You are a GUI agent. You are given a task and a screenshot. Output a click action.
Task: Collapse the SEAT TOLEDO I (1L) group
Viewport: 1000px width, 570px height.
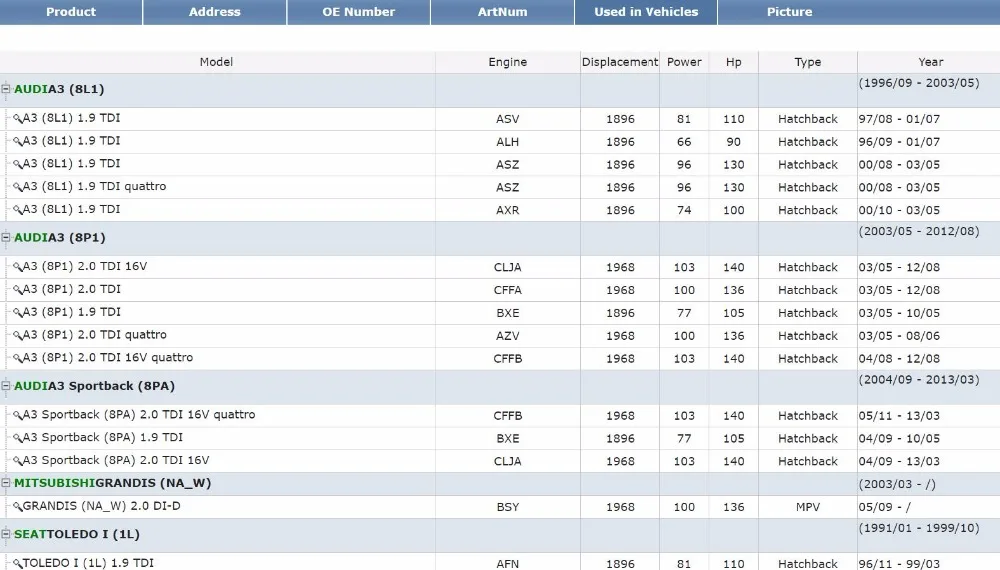6,534
